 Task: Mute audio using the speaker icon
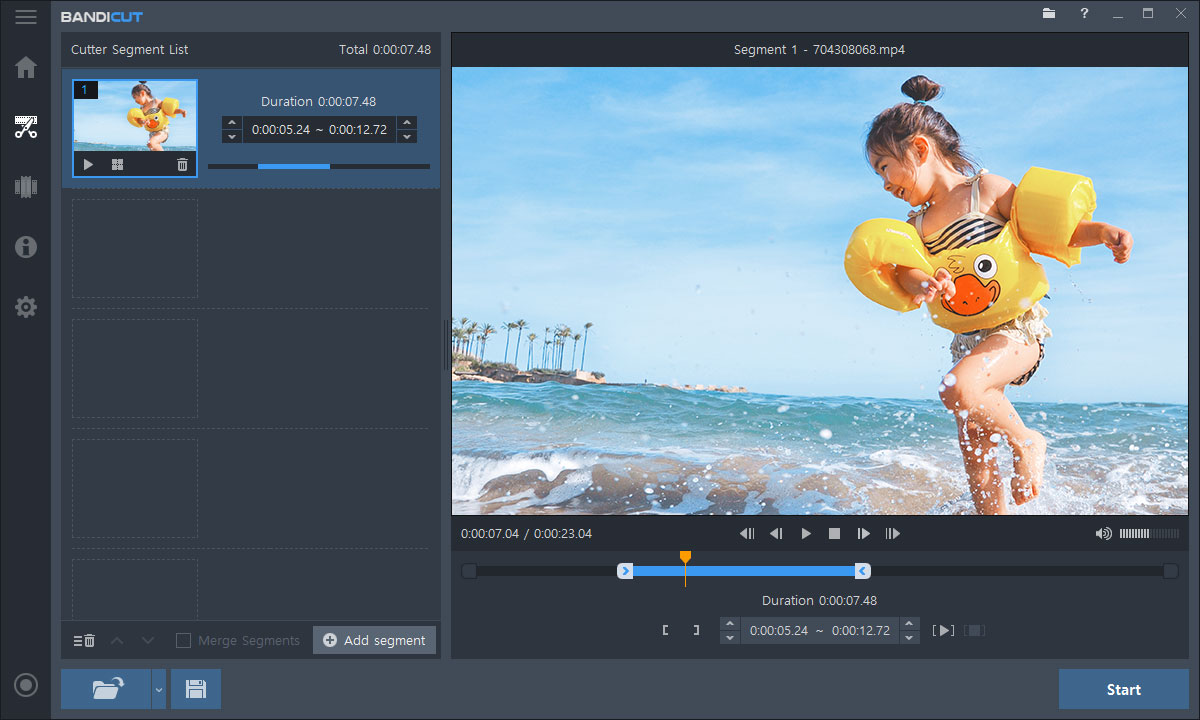coord(1104,533)
